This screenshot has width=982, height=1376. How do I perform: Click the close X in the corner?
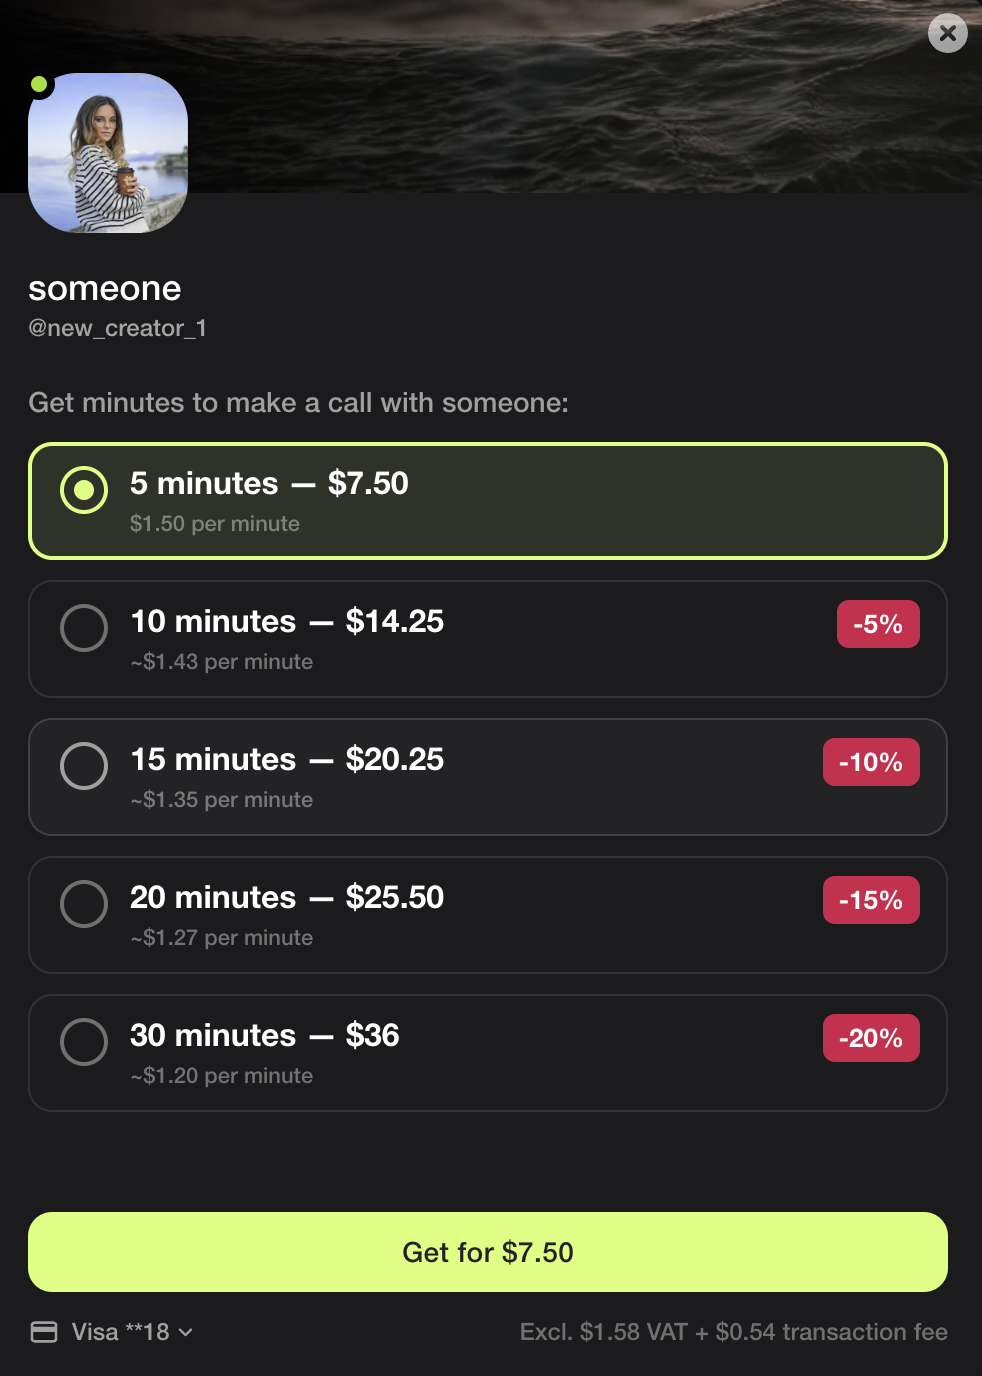[x=947, y=33]
